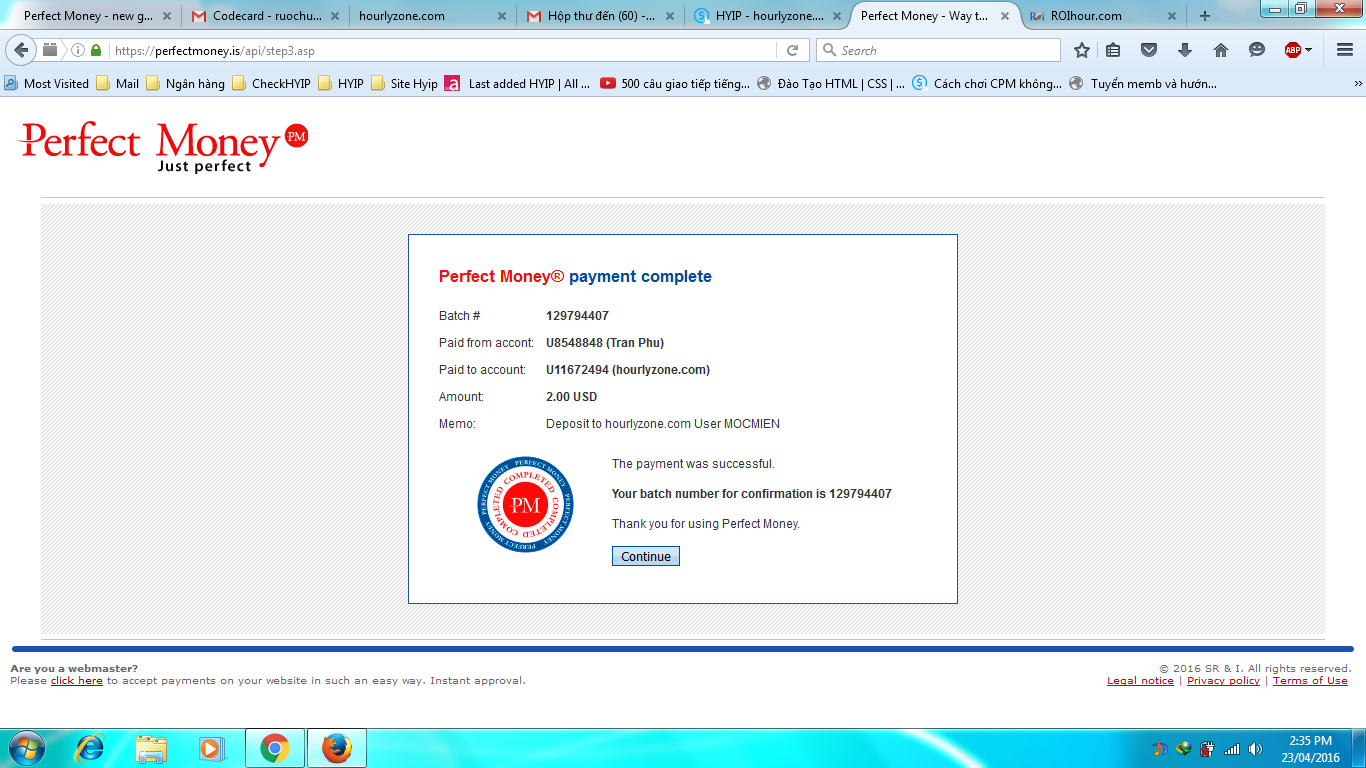This screenshot has height=768, width=1366.
Task: Switch to the 'HYIP - hourlyzone....' tab
Action: click(x=758, y=16)
